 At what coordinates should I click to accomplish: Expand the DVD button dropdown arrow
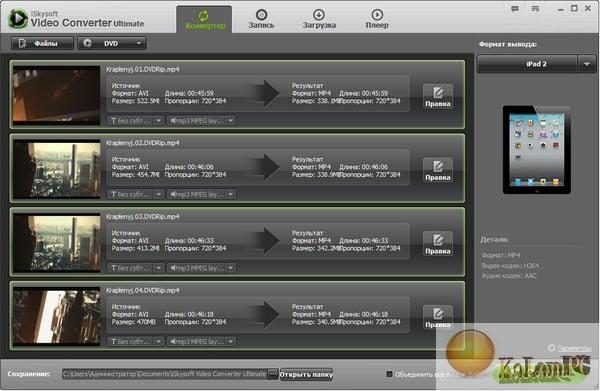tap(139, 43)
